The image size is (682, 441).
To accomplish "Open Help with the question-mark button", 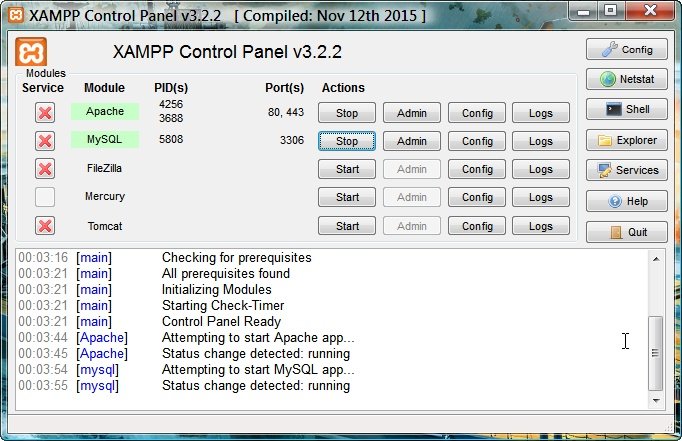I will [x=626, y=201].
